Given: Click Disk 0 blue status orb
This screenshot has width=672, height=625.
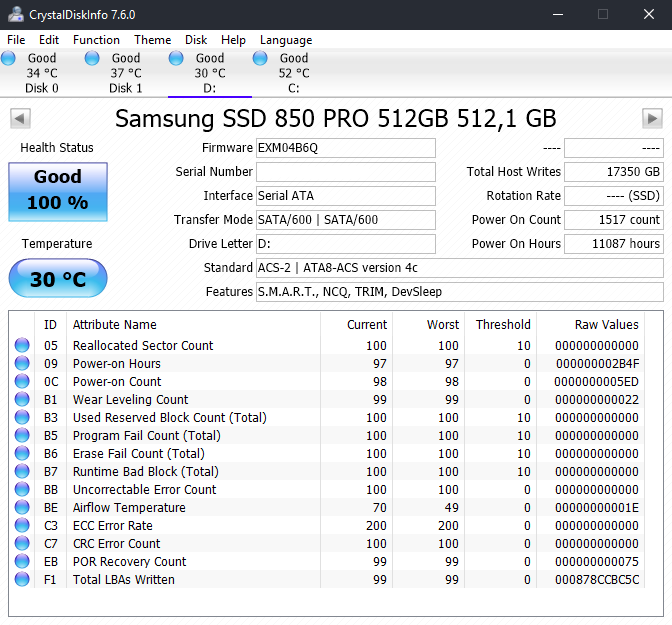Looking at the screenshot, I should [8, 58].
